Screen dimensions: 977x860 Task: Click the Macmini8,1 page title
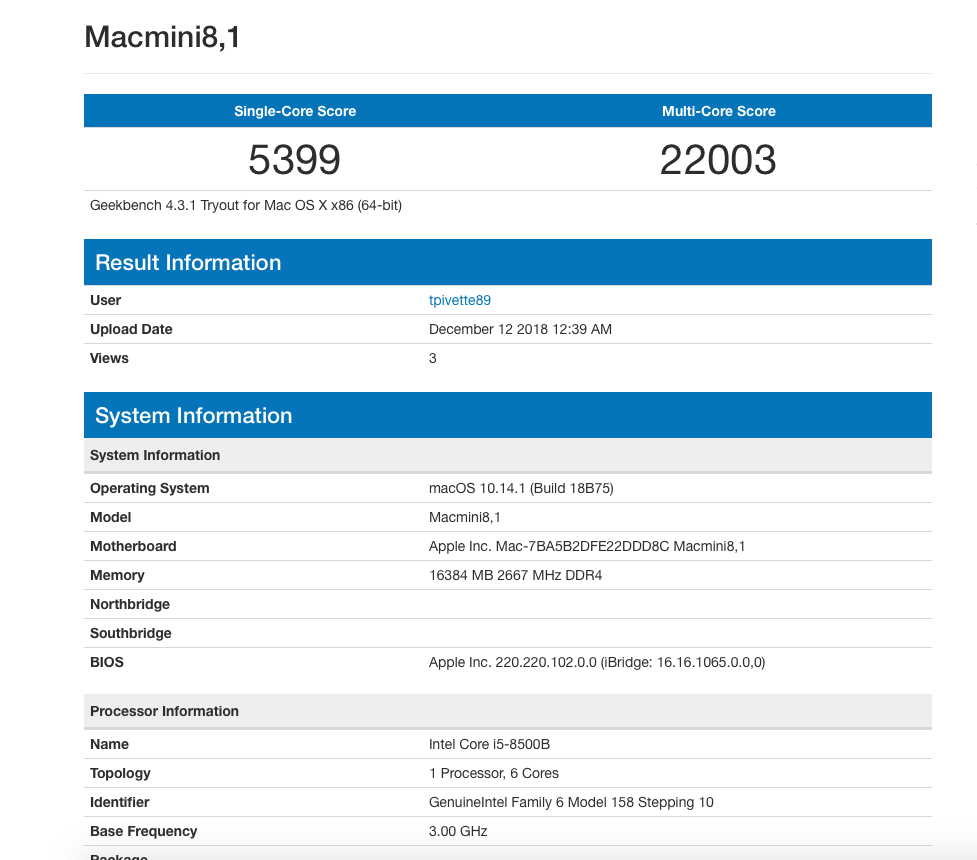(x=162, y=37)
